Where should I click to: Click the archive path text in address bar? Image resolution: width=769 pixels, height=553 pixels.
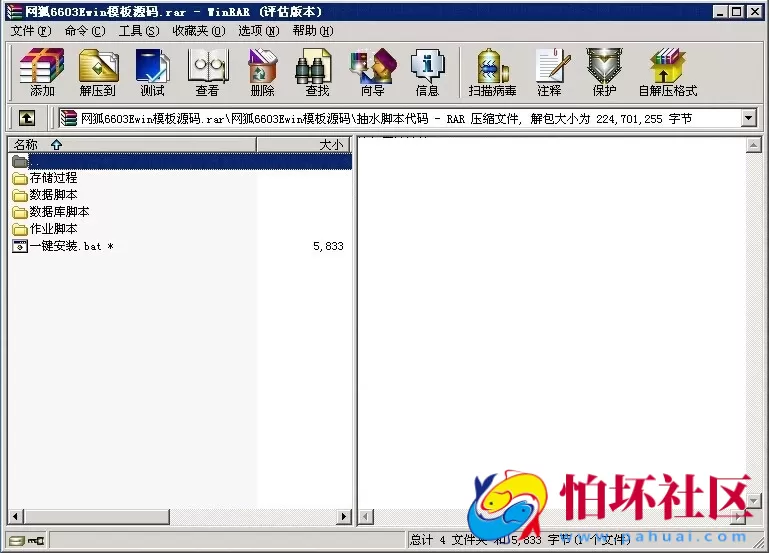(386, 119)
